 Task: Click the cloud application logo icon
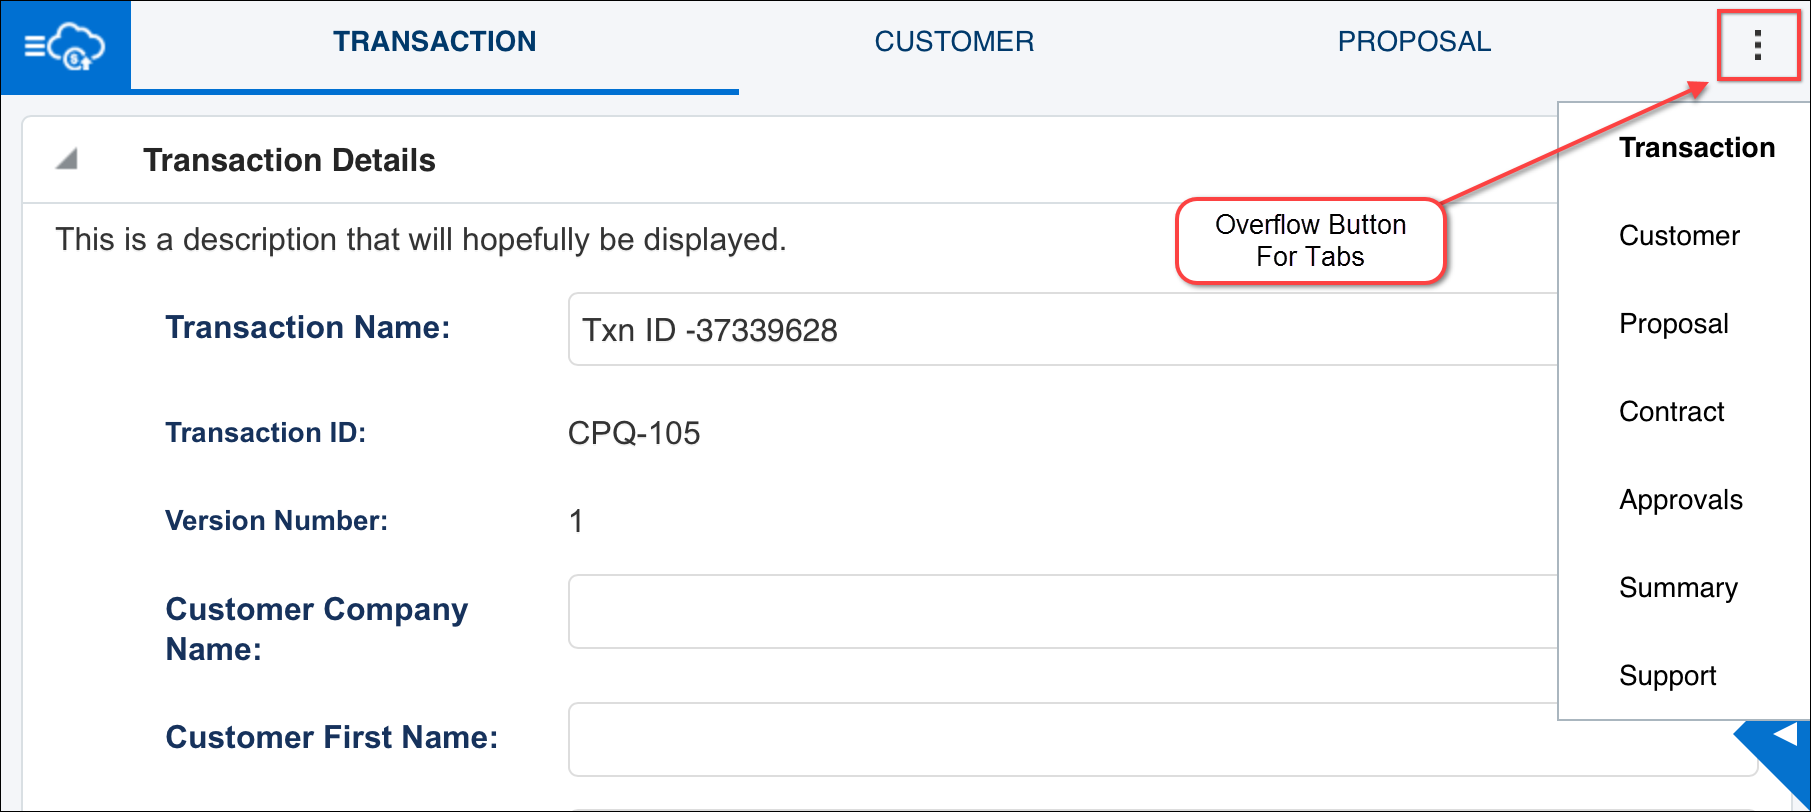[x=65, y=45]
